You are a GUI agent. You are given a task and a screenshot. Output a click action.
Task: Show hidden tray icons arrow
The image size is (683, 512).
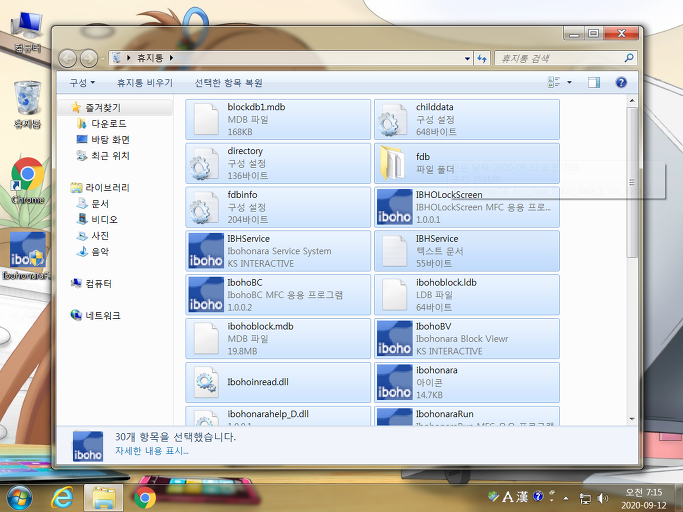tap(566, 498)
